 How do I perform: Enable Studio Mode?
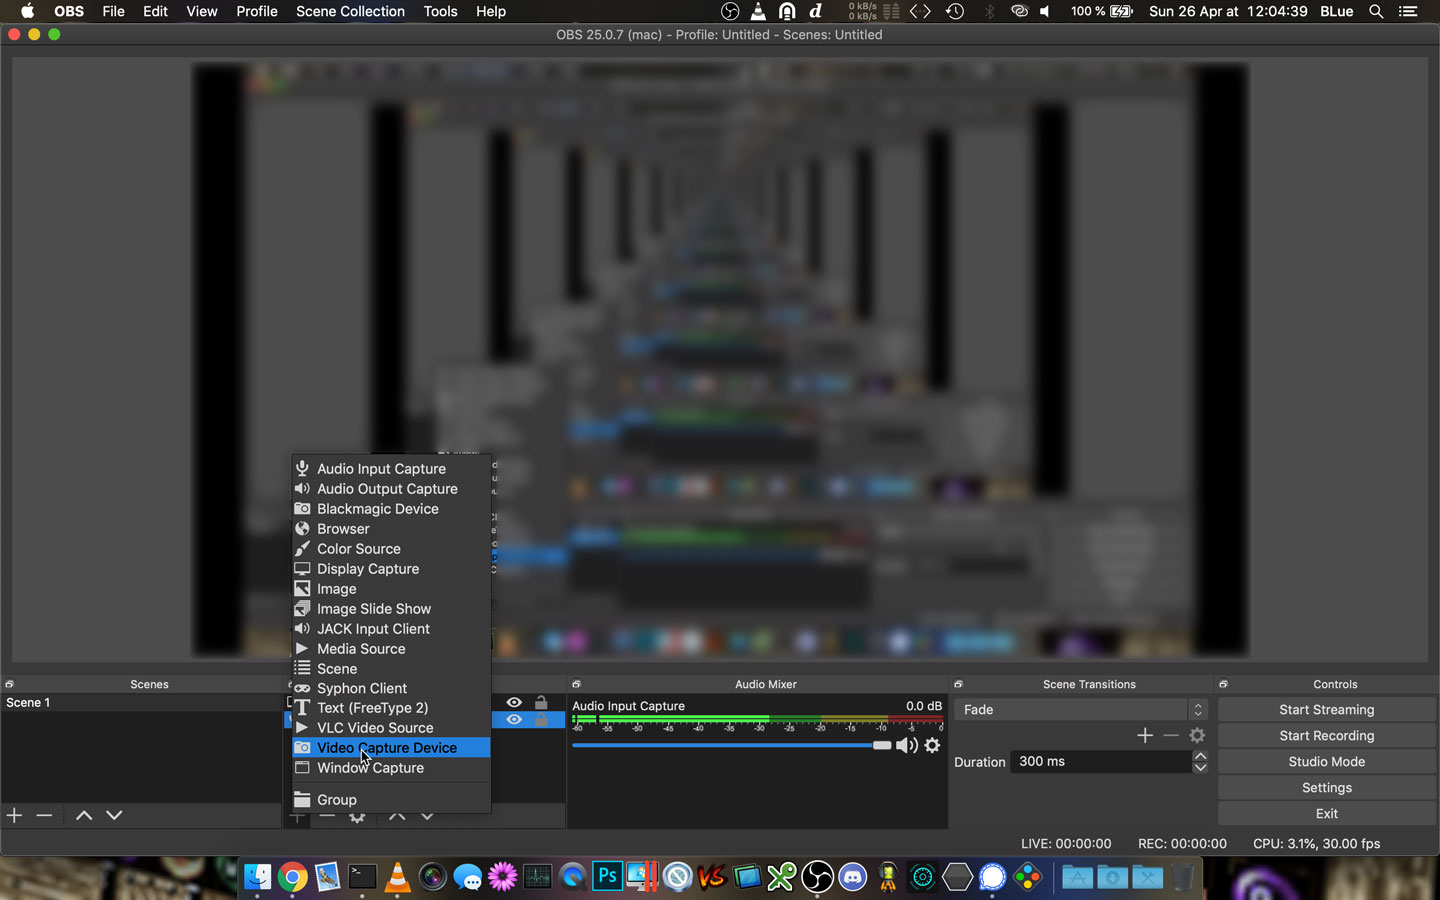coord(1327,761)
